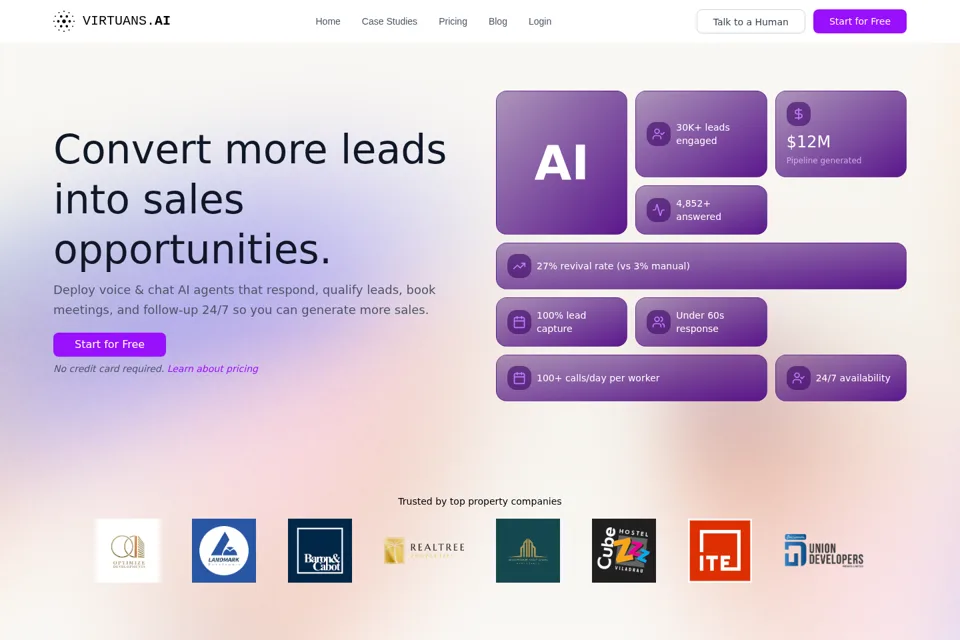960x640 pixels.
Task: Click the large AI tile
Action: [x=561, y=162]
